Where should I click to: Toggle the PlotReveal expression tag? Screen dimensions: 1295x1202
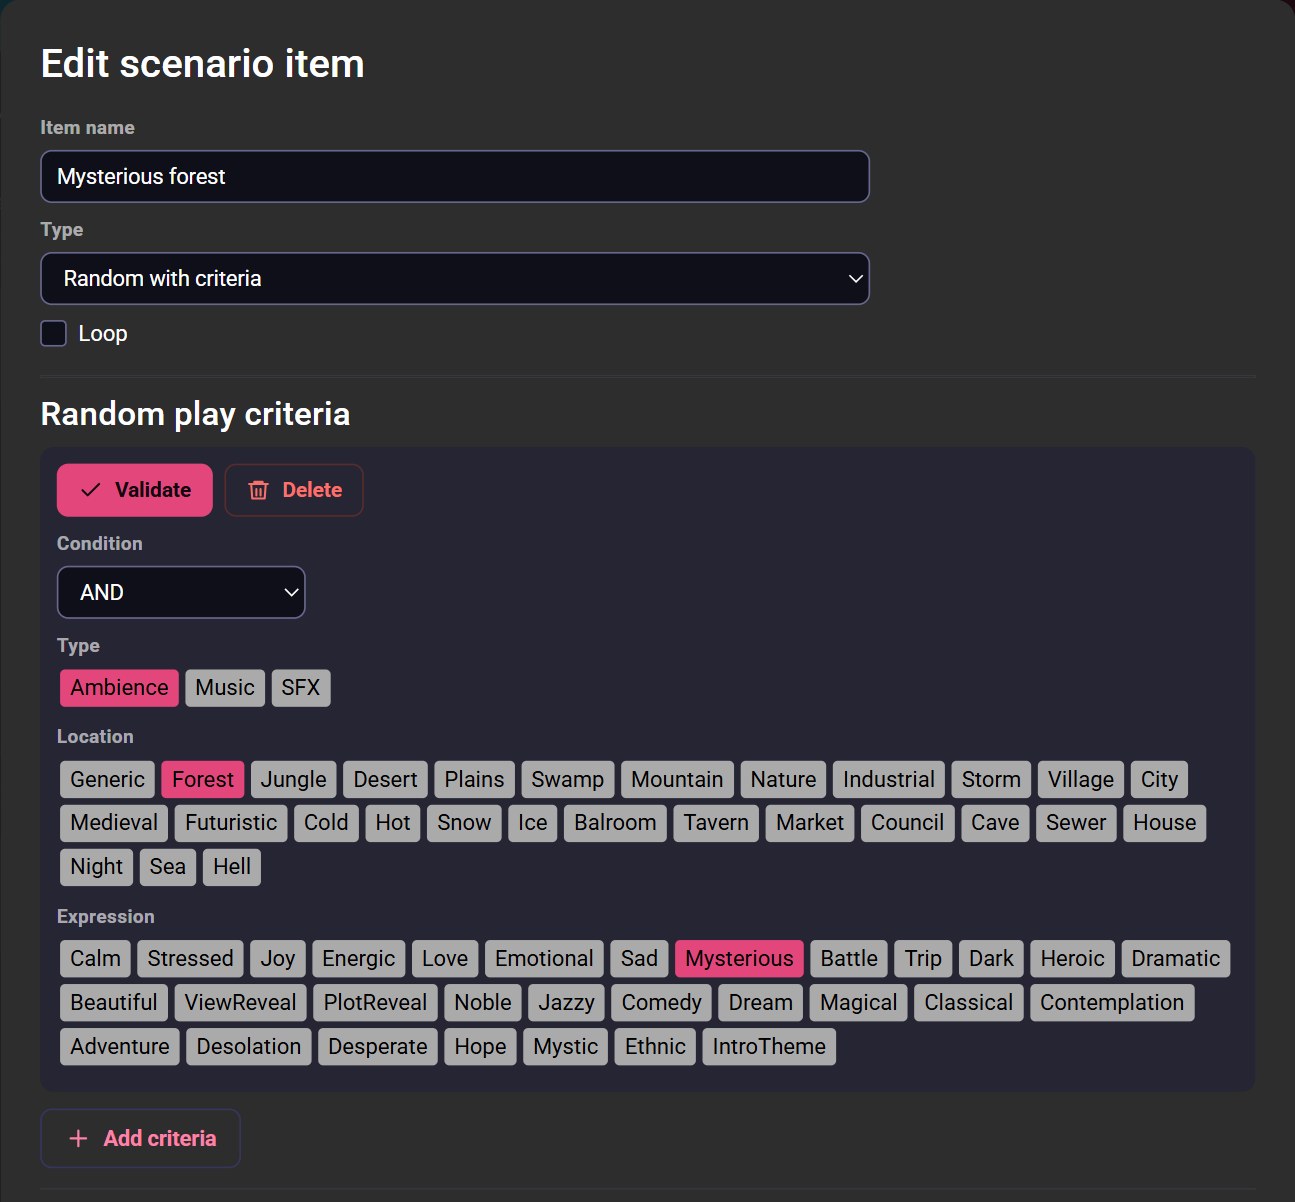click(x=375, y=1003)
